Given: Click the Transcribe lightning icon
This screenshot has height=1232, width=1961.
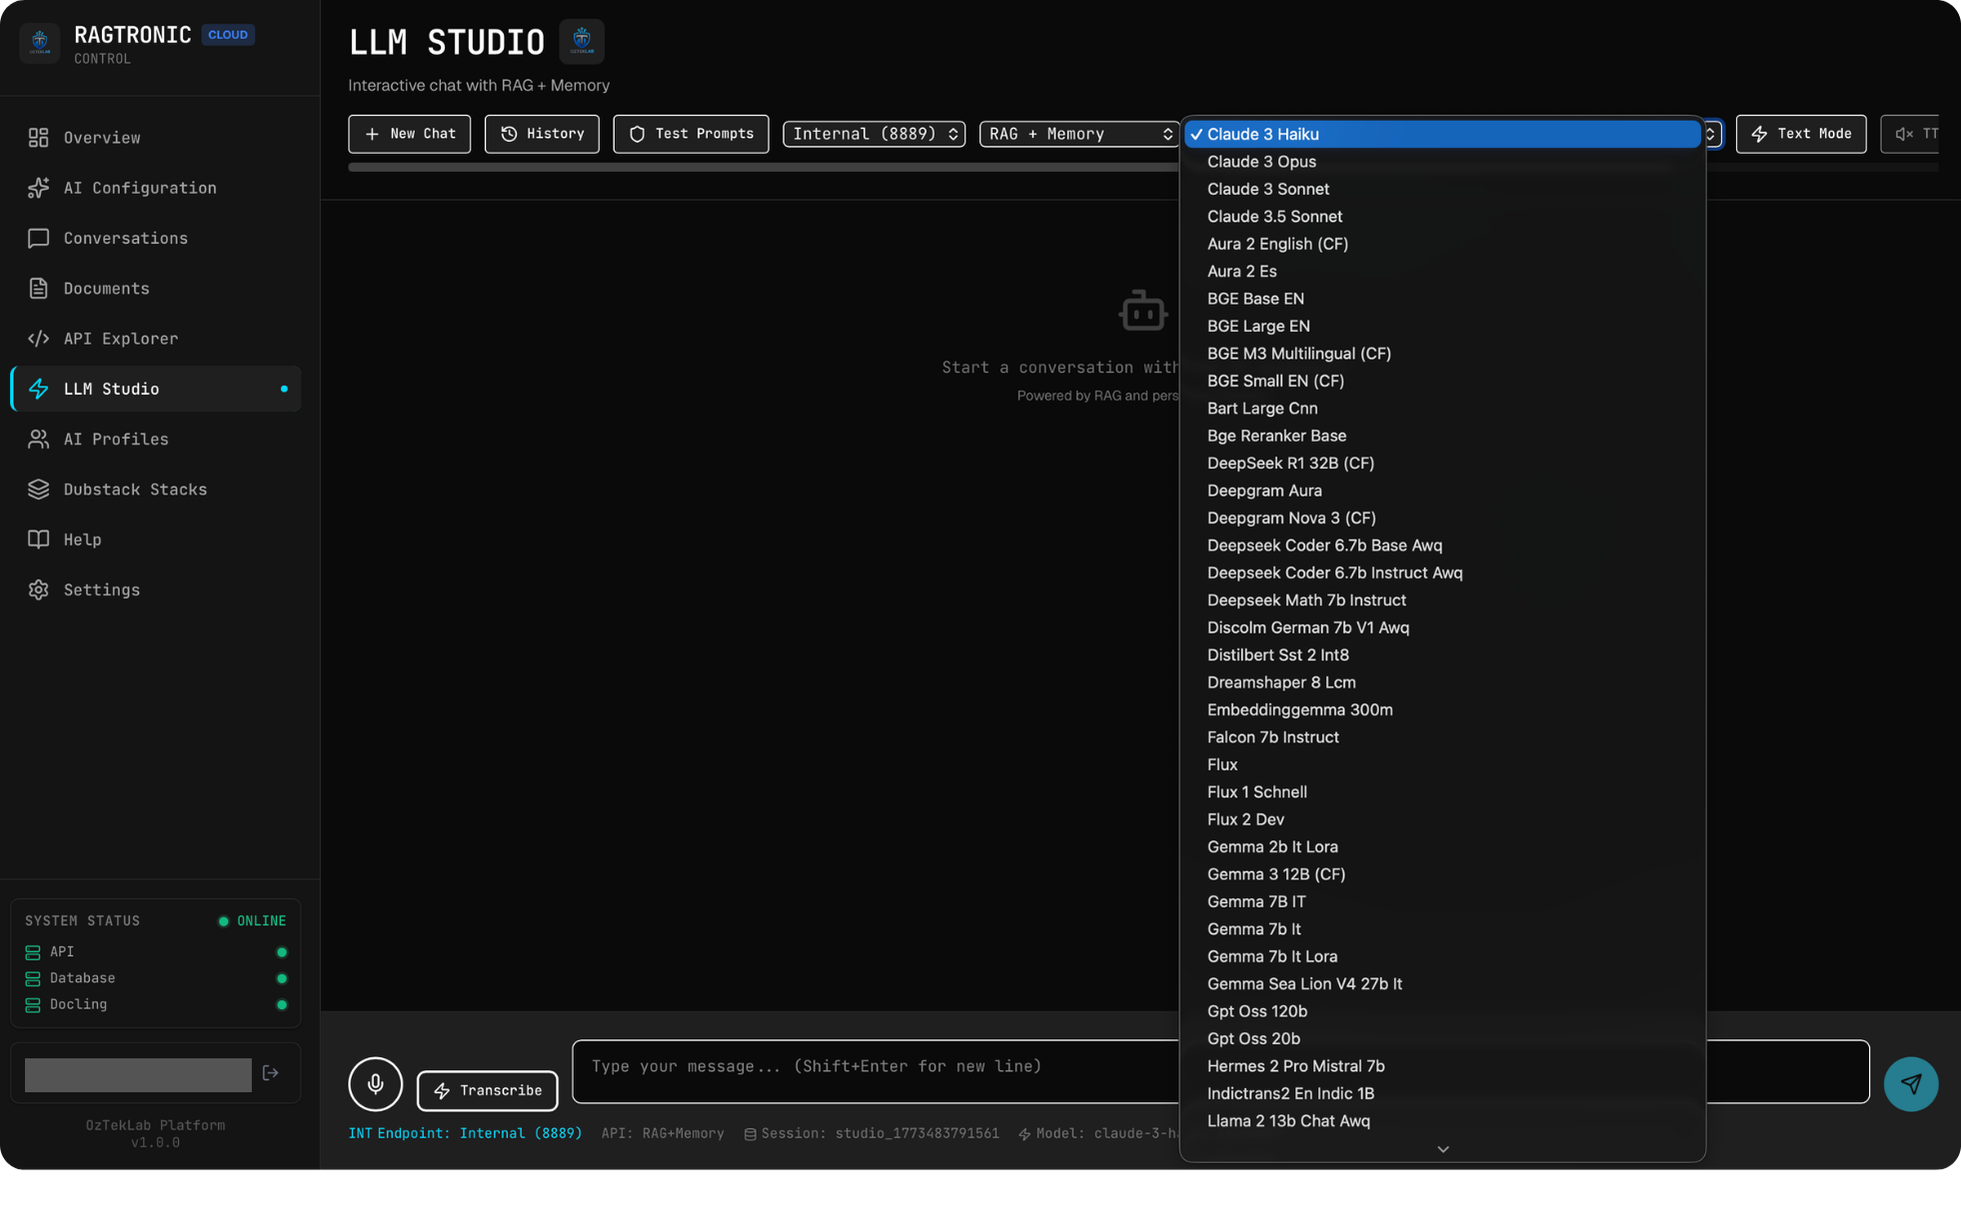Looking at the screenshot, I should pyautogui.click(x=443, y=1091).
